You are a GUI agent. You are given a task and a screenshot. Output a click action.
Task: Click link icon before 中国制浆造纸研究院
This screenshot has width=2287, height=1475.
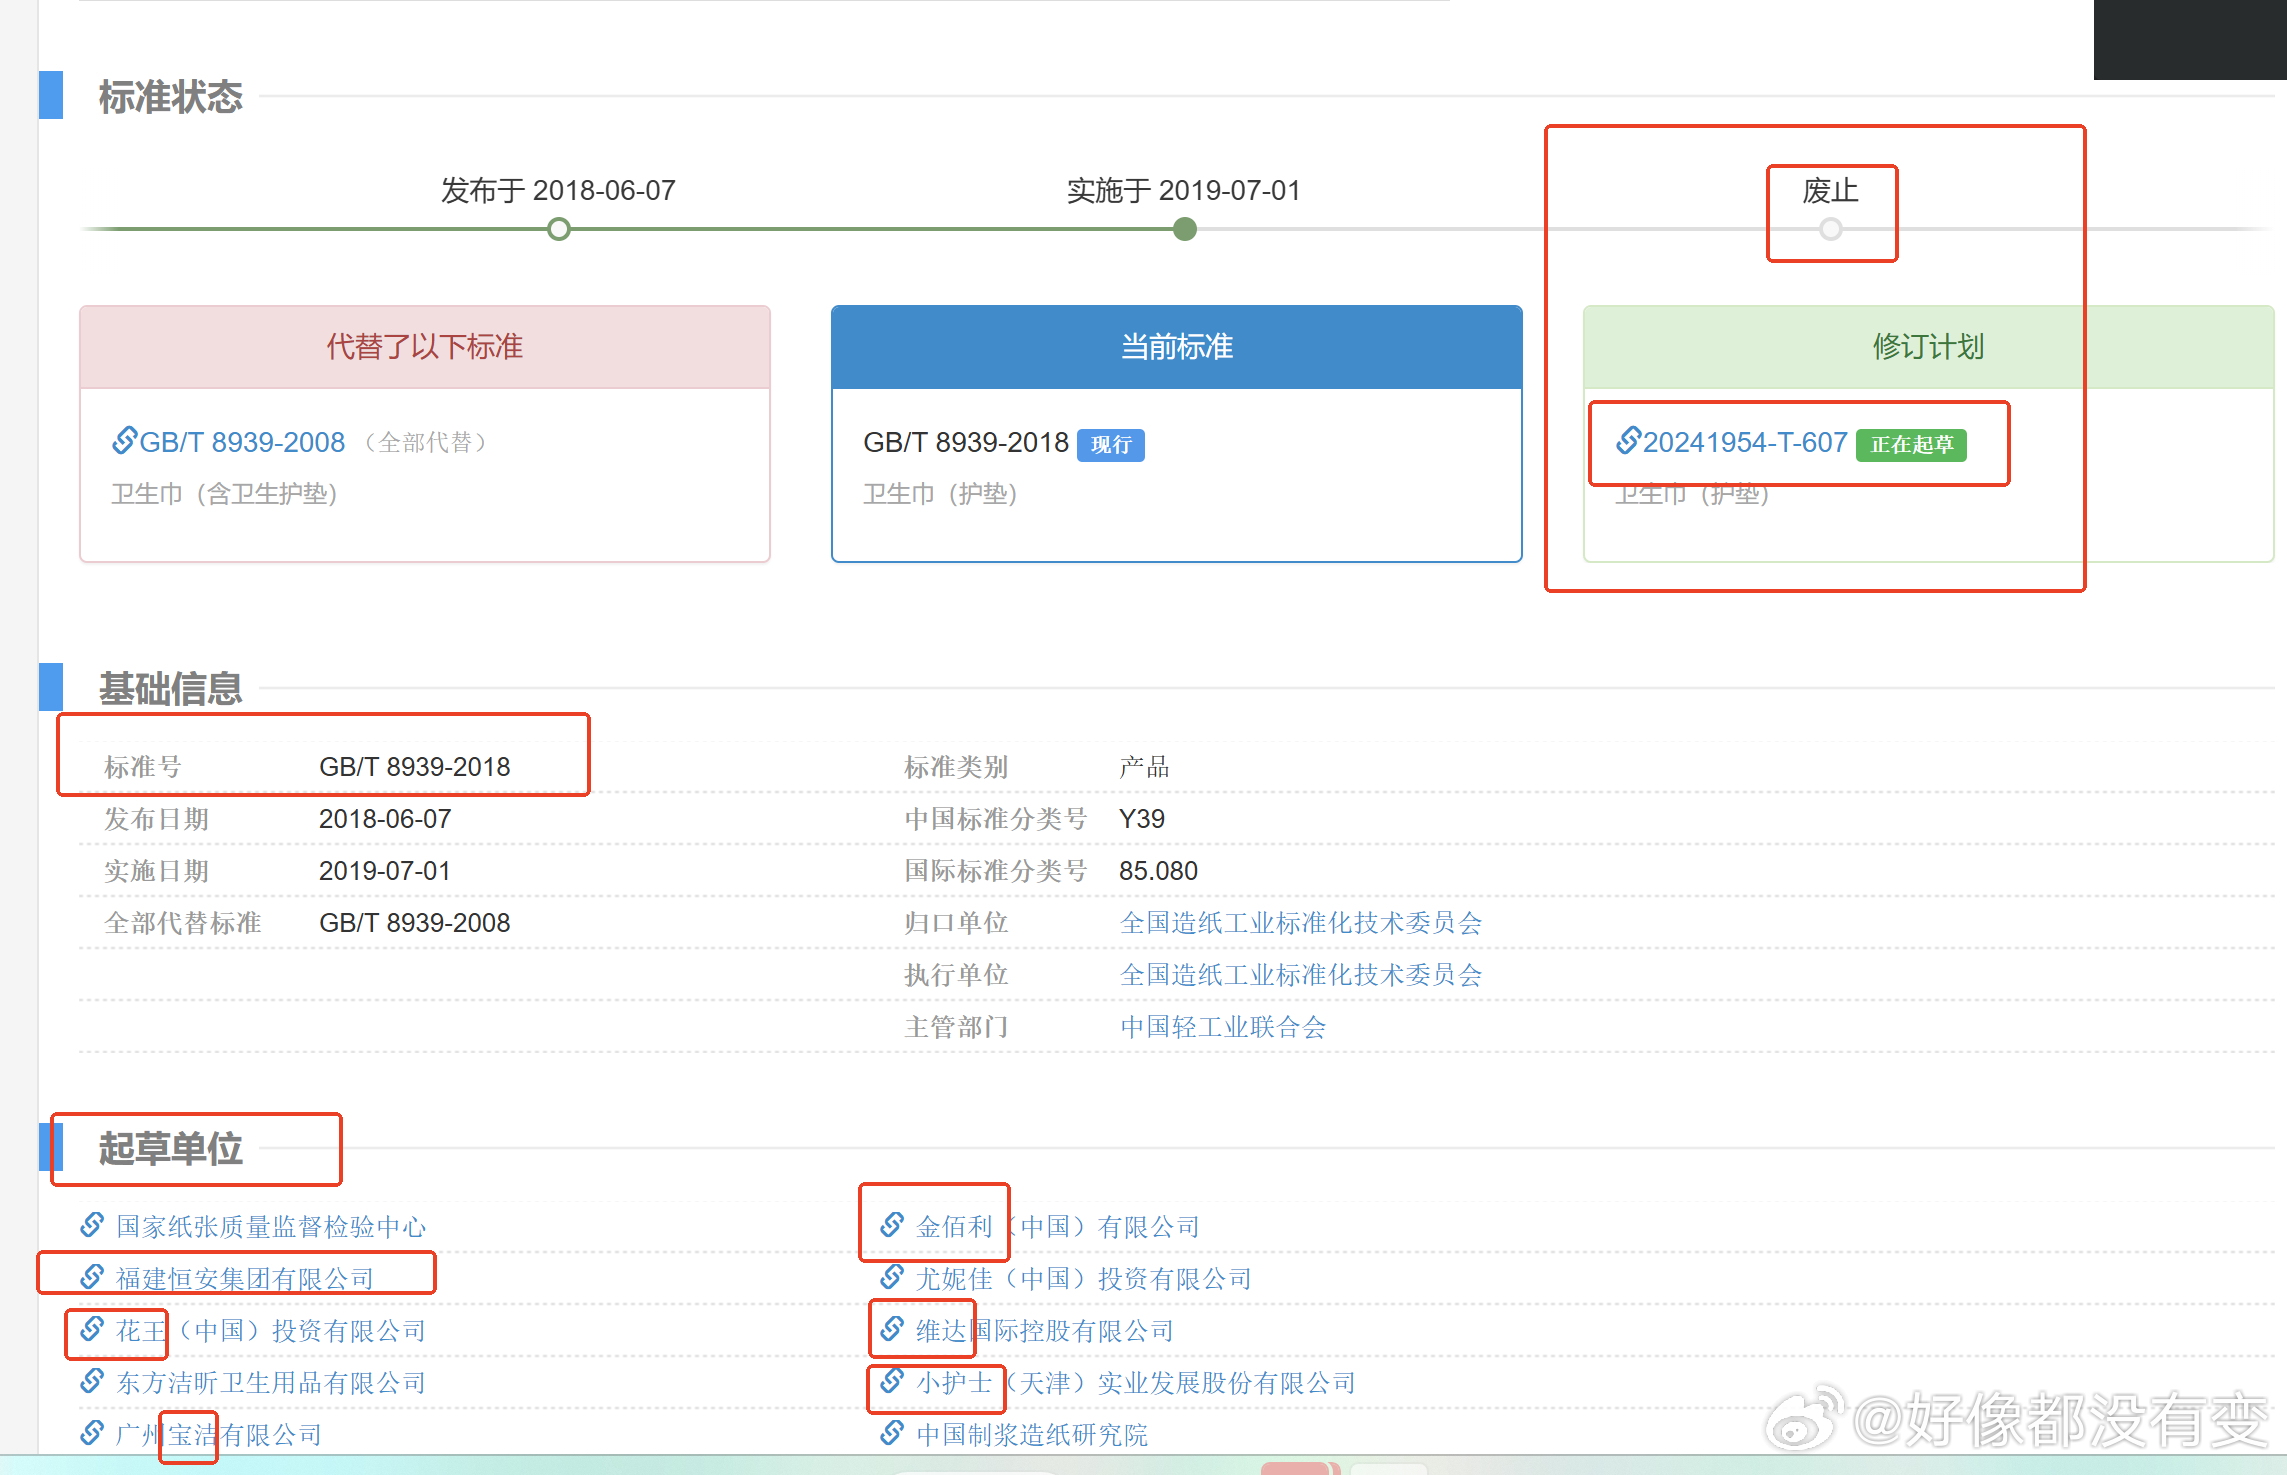[x=892, y=1433]
